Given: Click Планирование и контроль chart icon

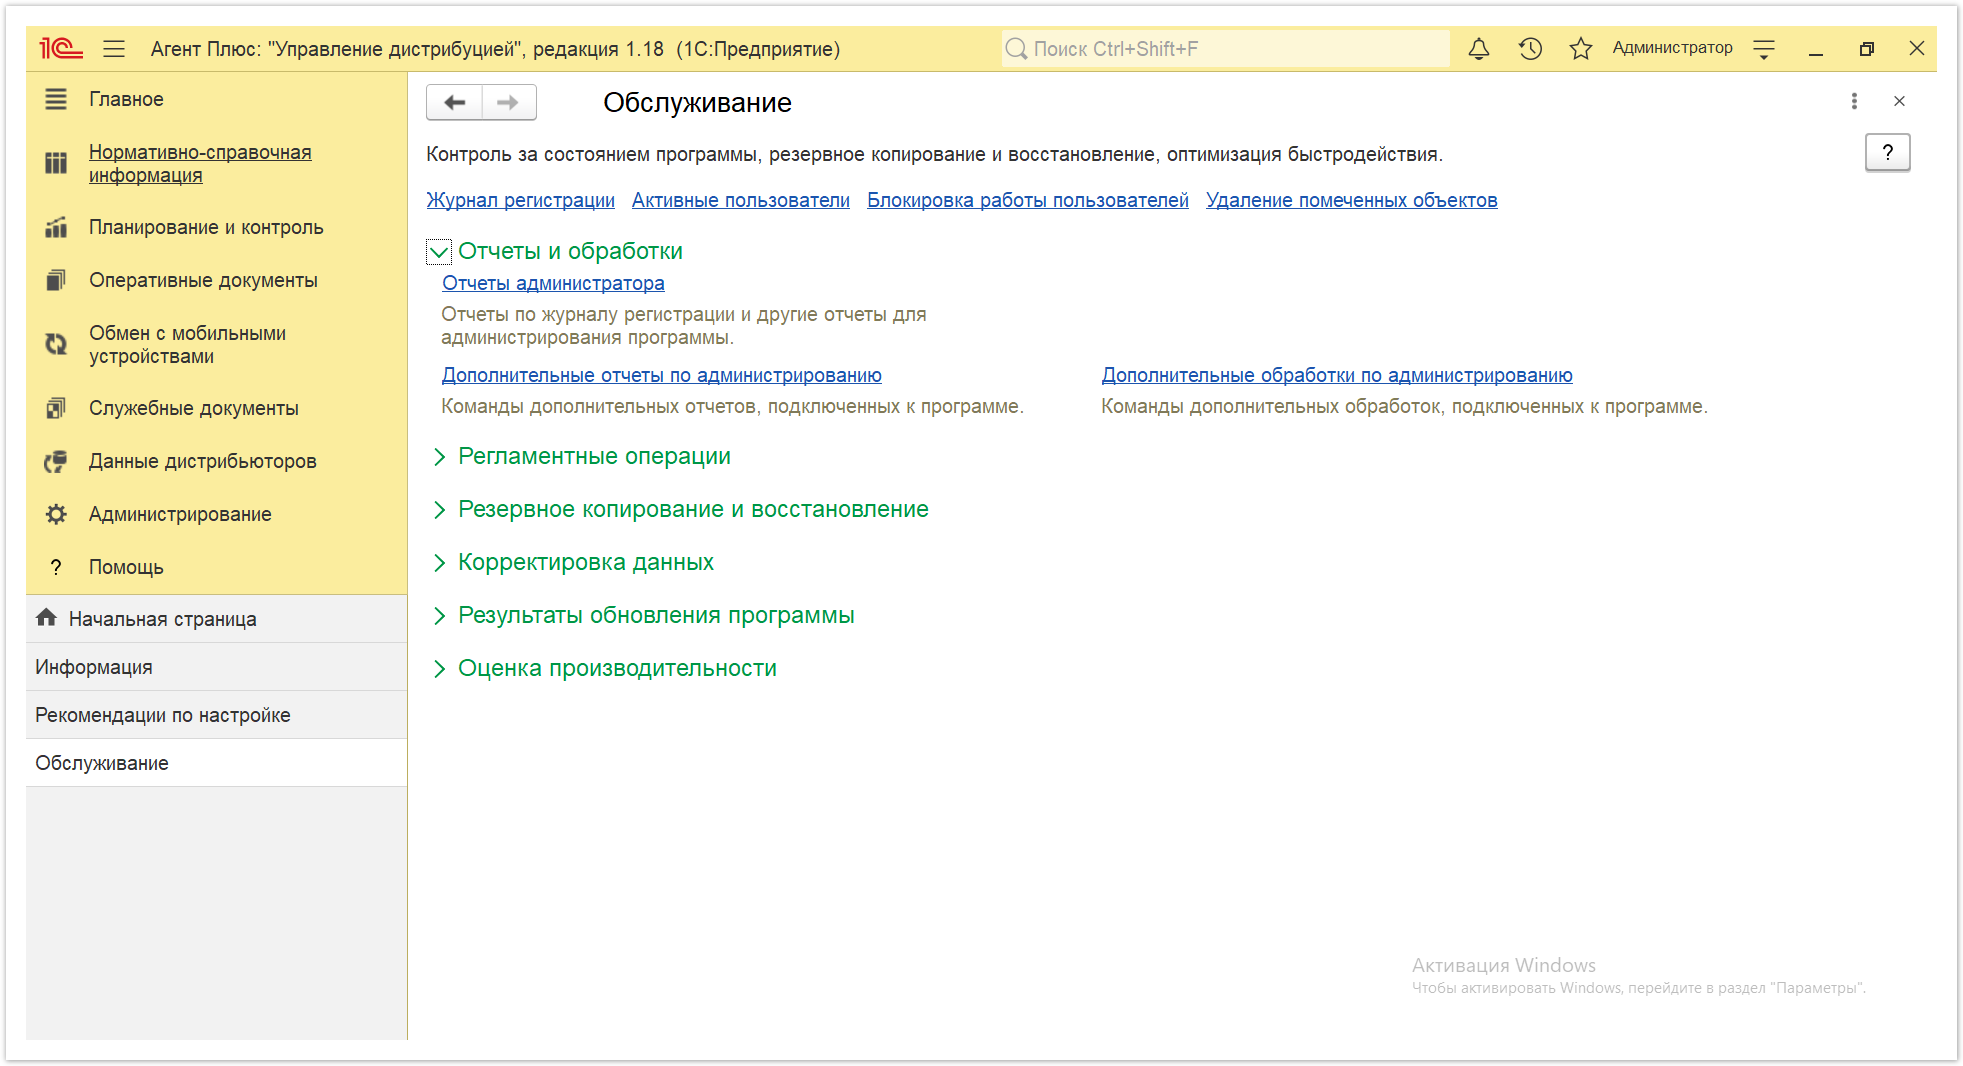Looking at the screenshot, I should tap(56, 227).
